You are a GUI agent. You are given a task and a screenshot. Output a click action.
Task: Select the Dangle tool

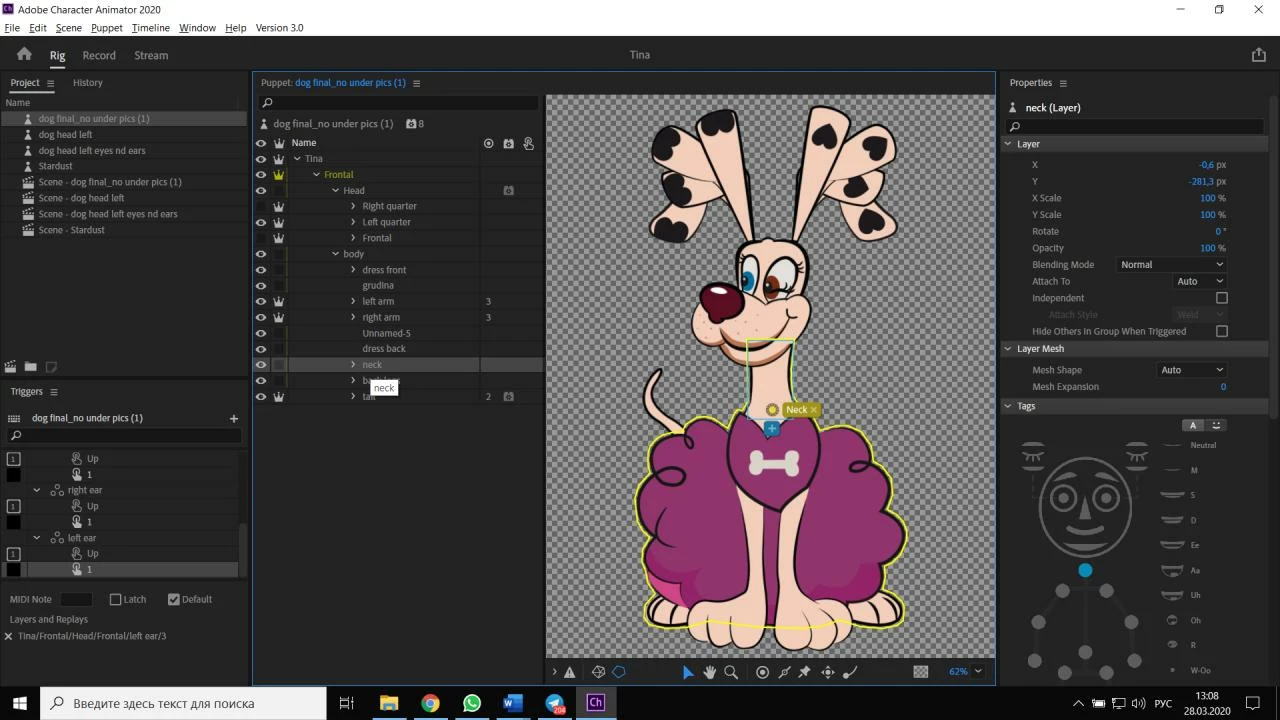point(850,672)
